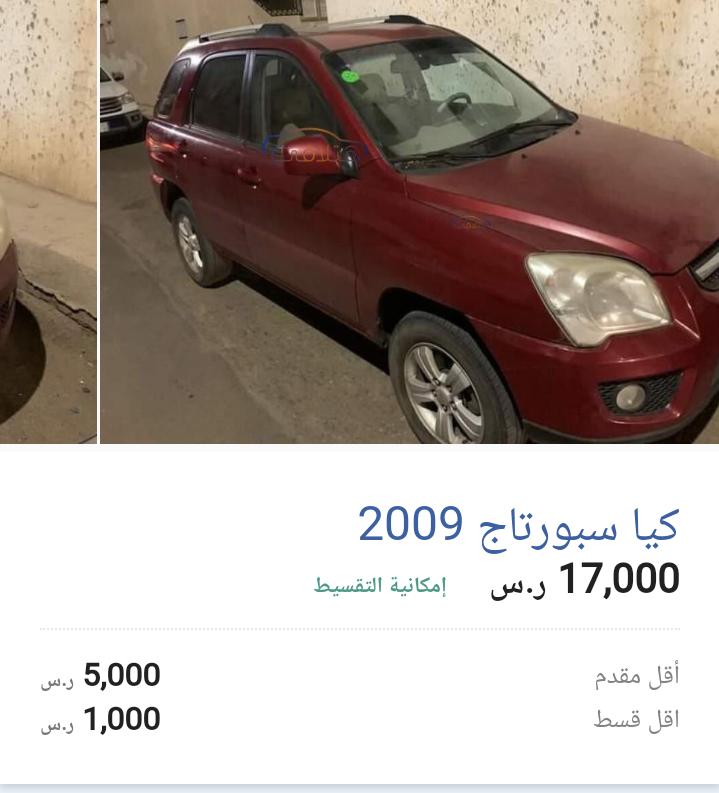719x793 pixels.
Task: Click the green sticker on the windshield
Action: click(x=350, y=76)
